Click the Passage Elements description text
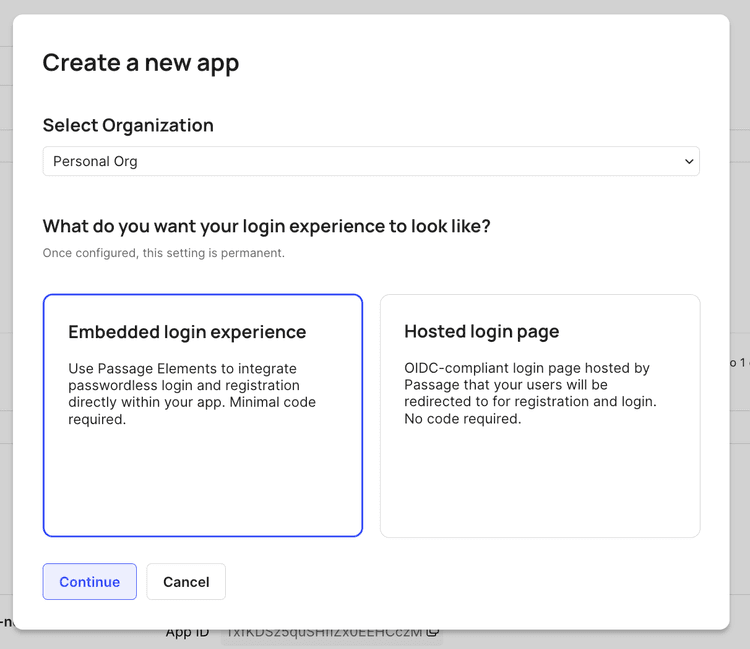Screen dimensions: 750x649 coord(192,394)
